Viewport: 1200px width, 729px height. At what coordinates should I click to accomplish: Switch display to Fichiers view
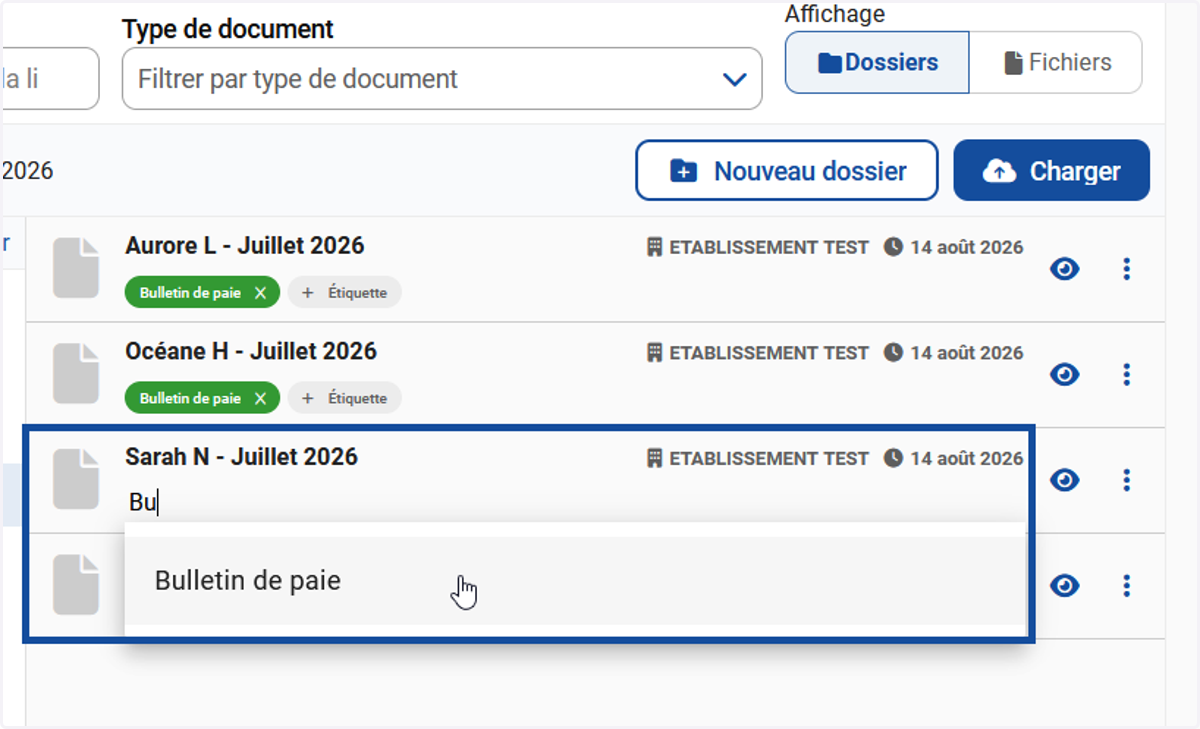(1056, 62)
